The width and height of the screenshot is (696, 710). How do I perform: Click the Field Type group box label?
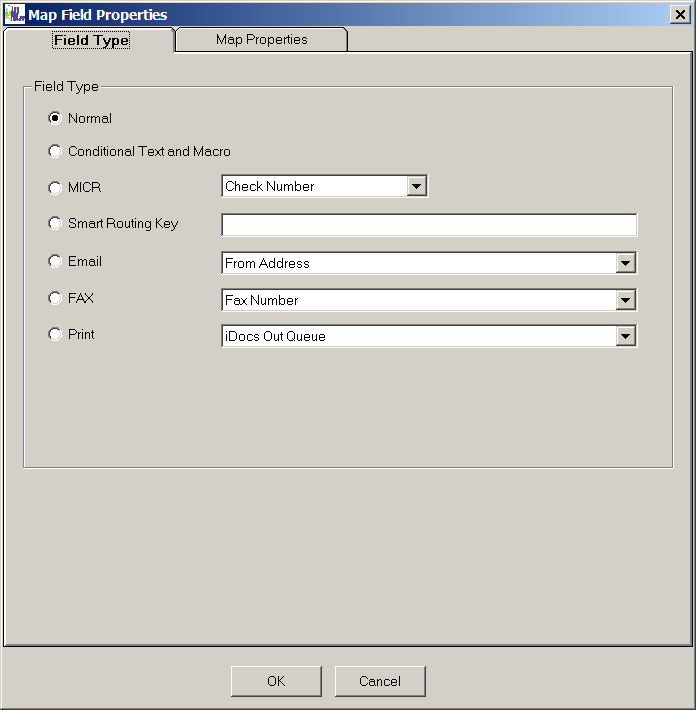point(66,87)
